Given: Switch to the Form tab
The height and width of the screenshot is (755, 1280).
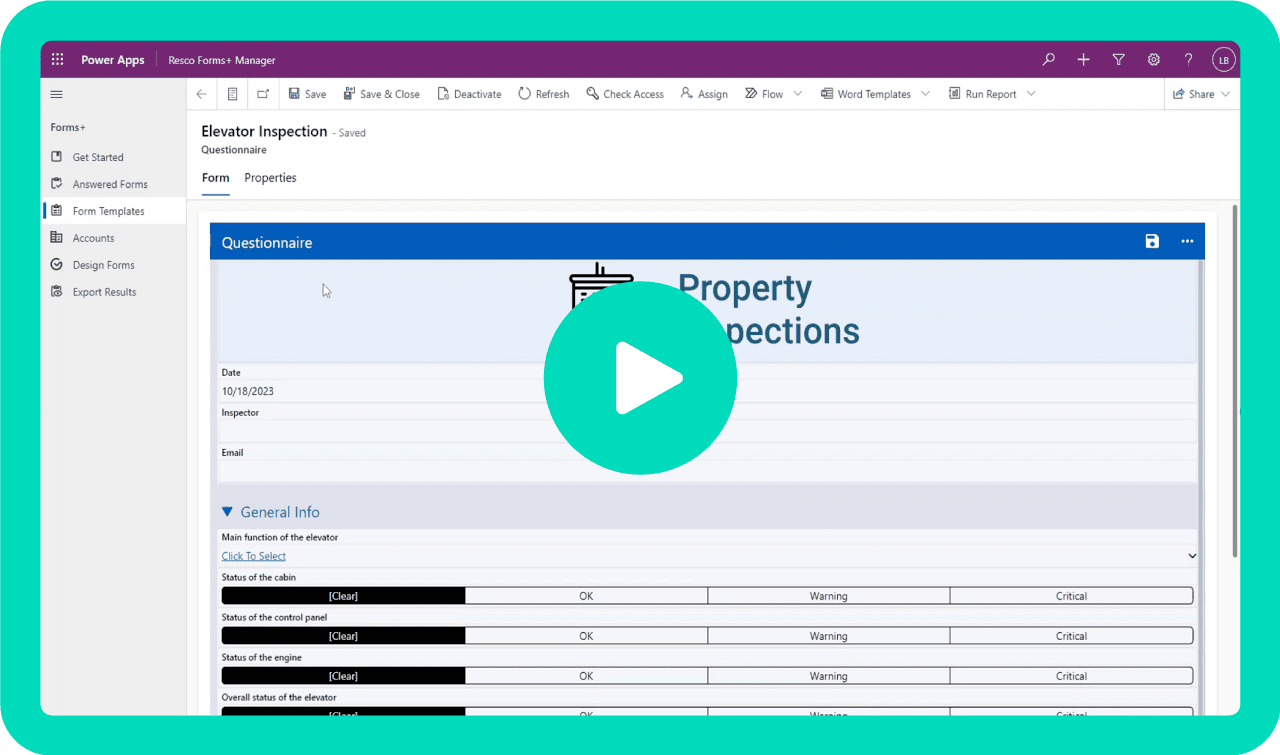Looking at the screenshot, I should 215,178.
